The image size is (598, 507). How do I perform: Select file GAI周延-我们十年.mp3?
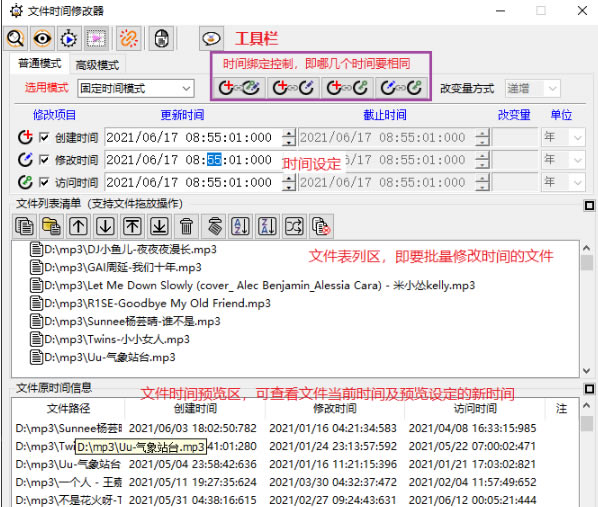point(116,267)
